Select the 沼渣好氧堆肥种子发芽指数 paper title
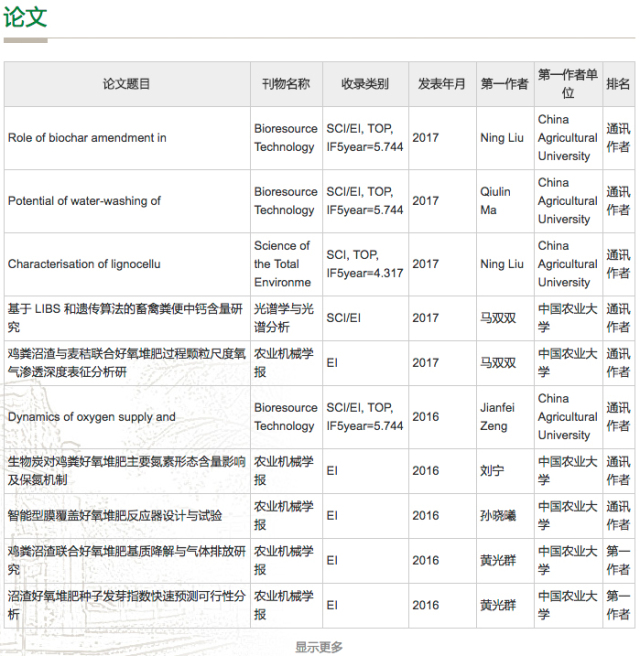This screenshot has width=640, height=656. click(125, 605)
